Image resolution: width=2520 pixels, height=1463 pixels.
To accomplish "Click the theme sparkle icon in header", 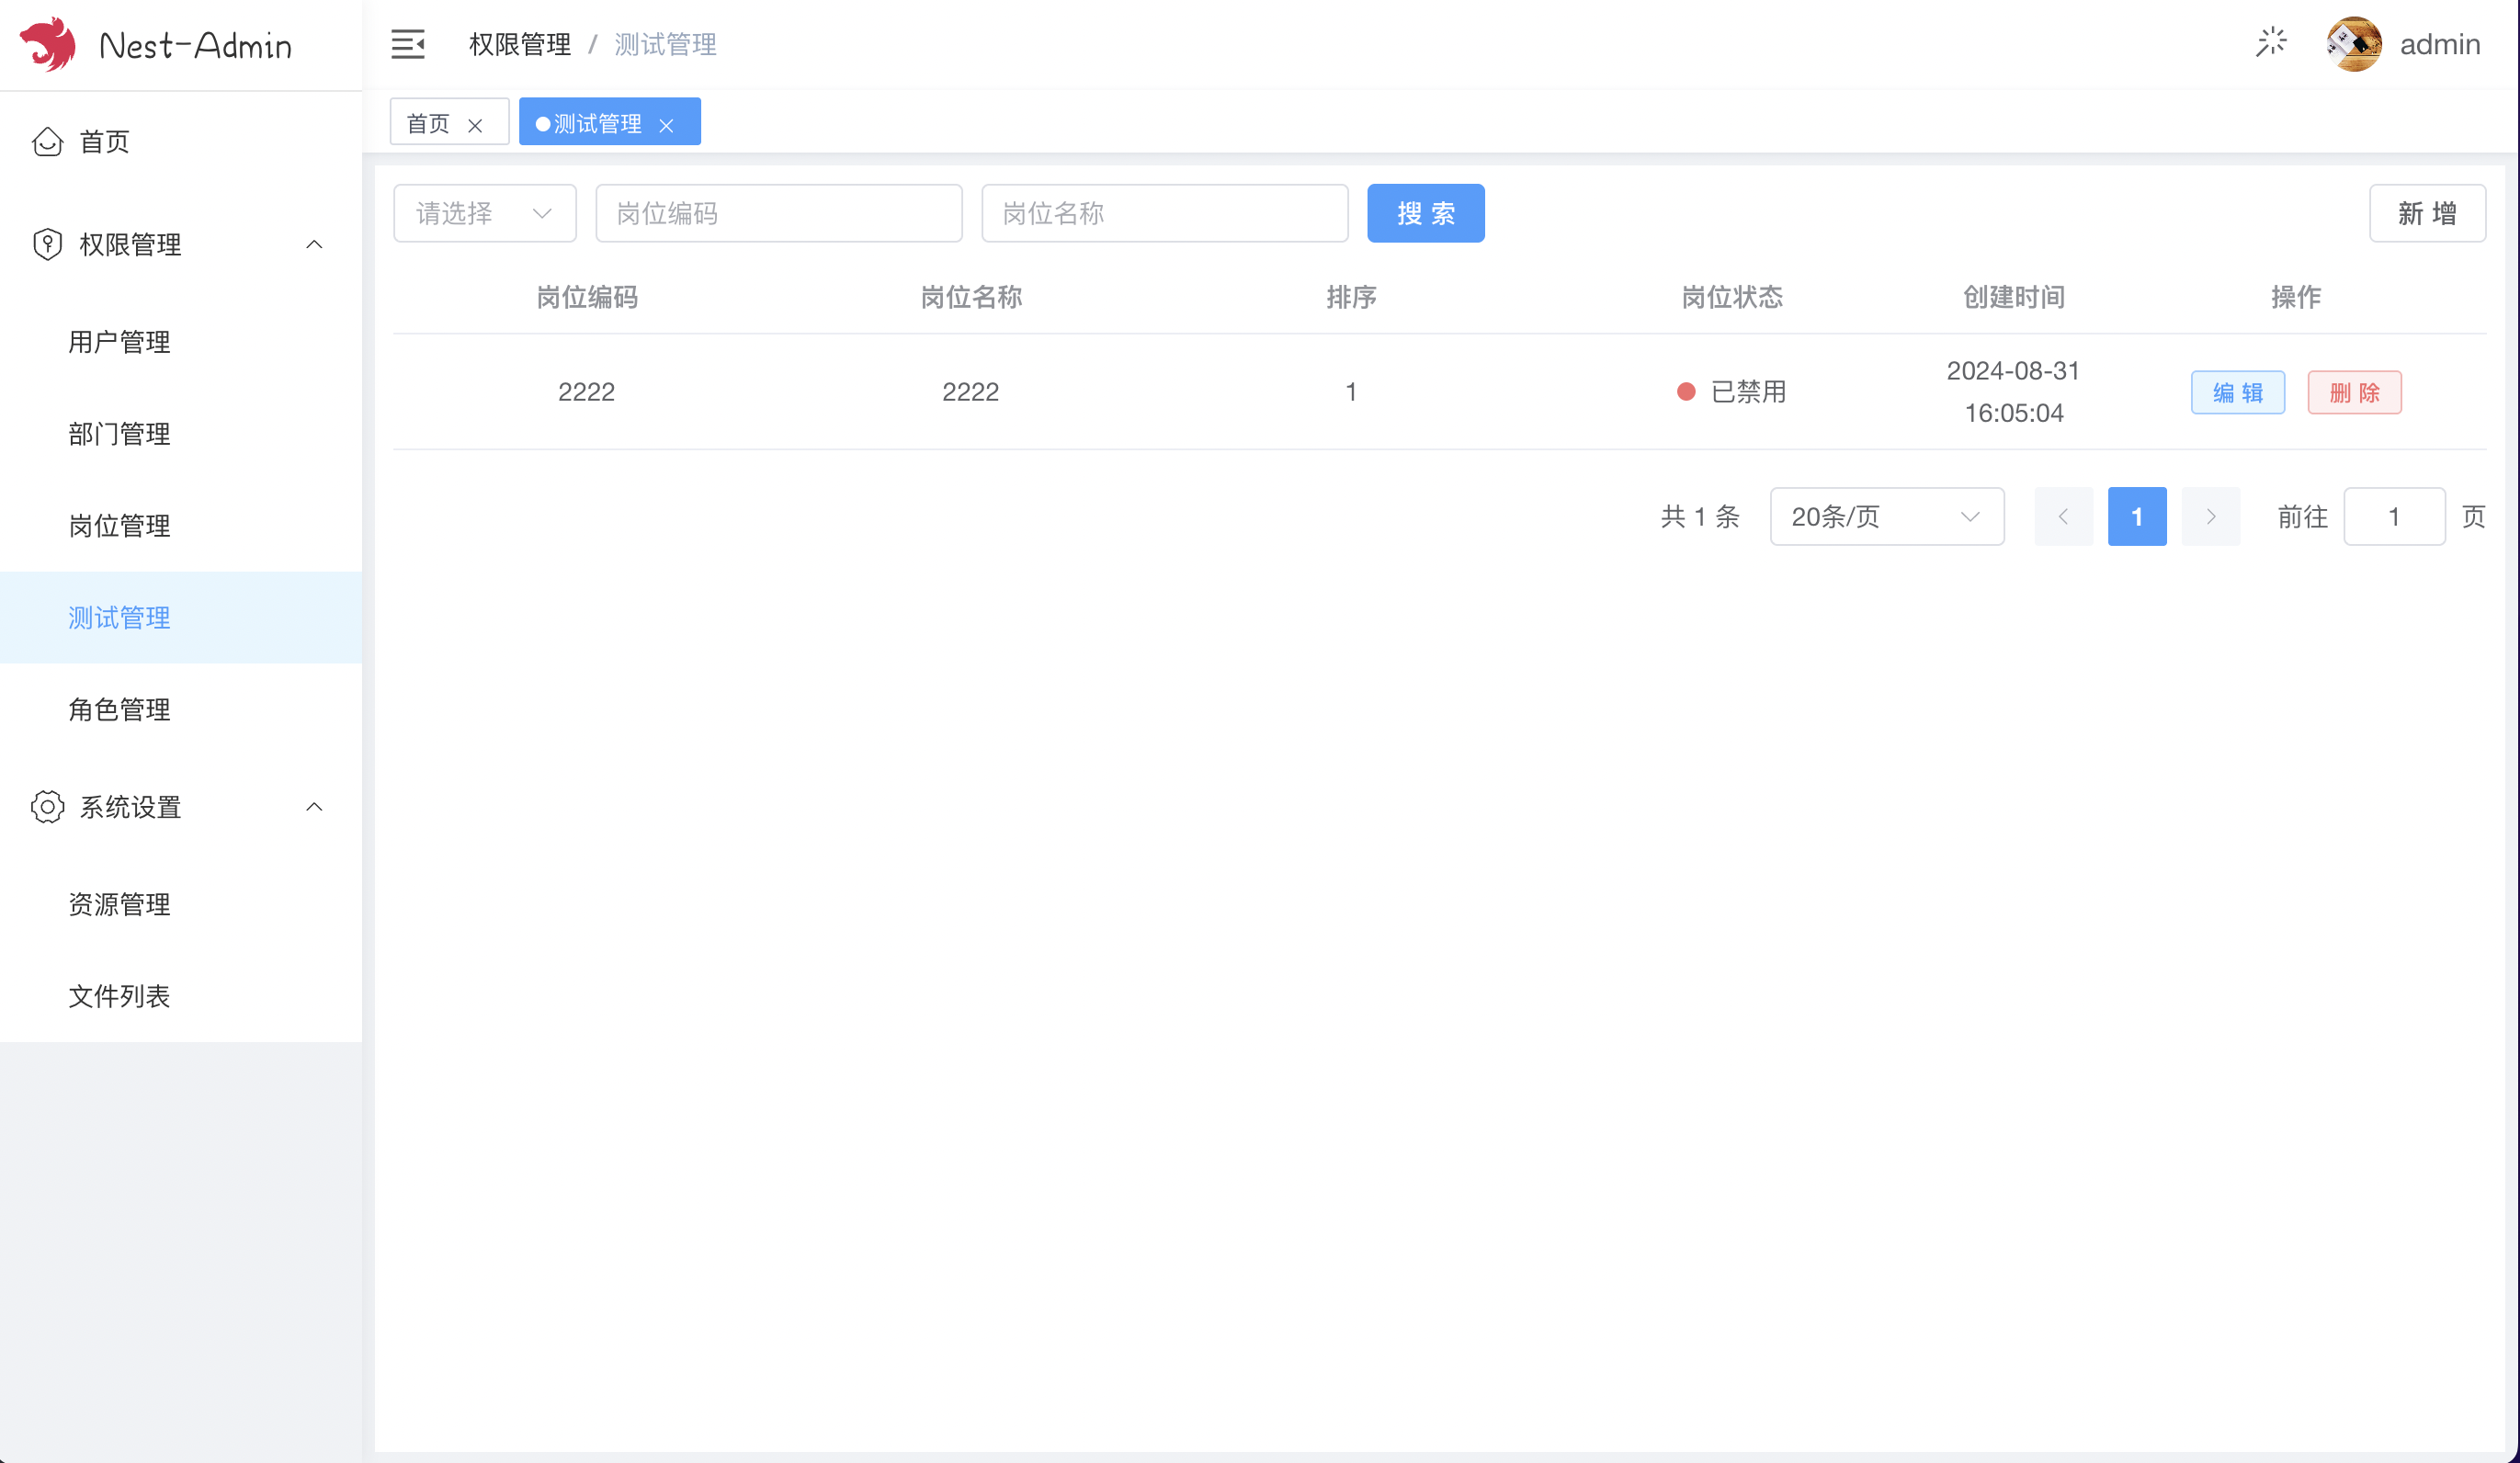I will (2271, 43).
